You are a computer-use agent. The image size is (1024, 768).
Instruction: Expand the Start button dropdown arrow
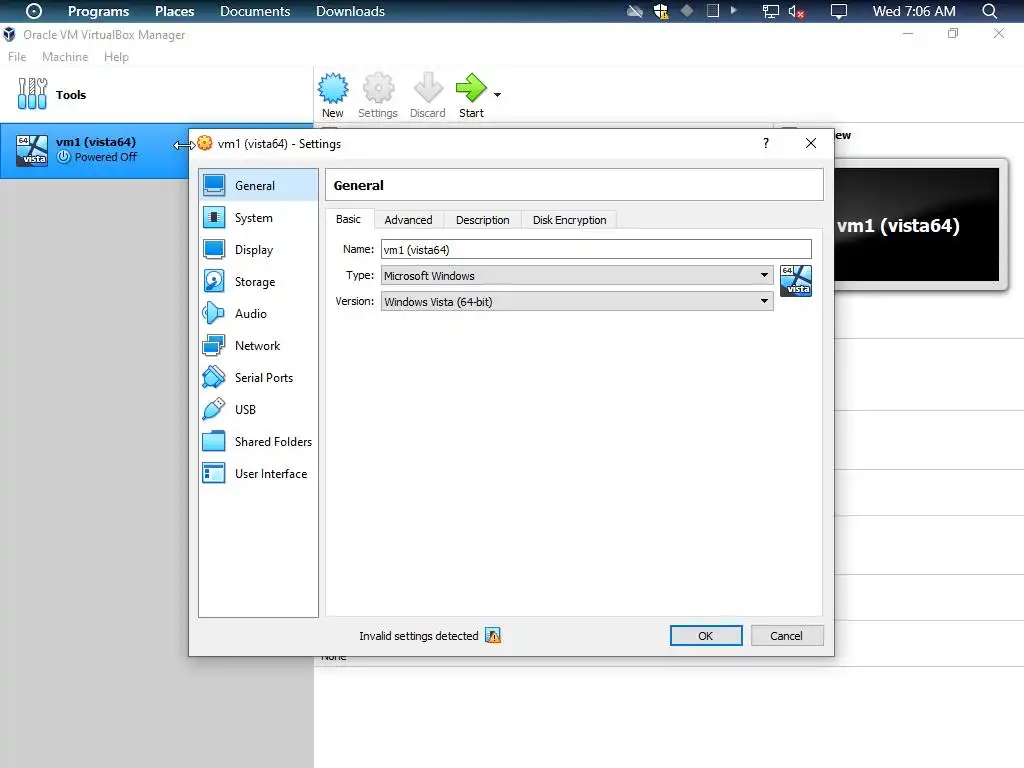[498, 95]
